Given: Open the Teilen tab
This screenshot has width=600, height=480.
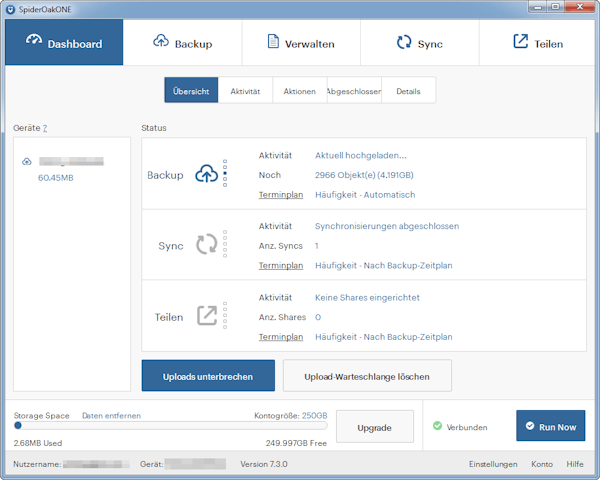Looking at the screenshot, I should pyautogui.click(x=537, y=42).
